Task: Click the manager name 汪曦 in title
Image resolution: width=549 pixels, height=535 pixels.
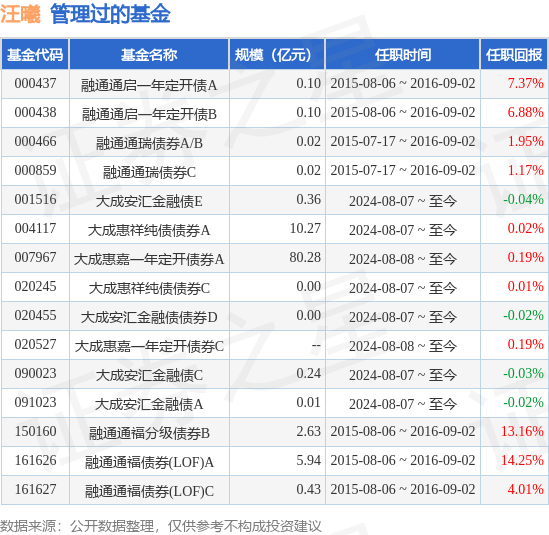Action: pos(21,14)
